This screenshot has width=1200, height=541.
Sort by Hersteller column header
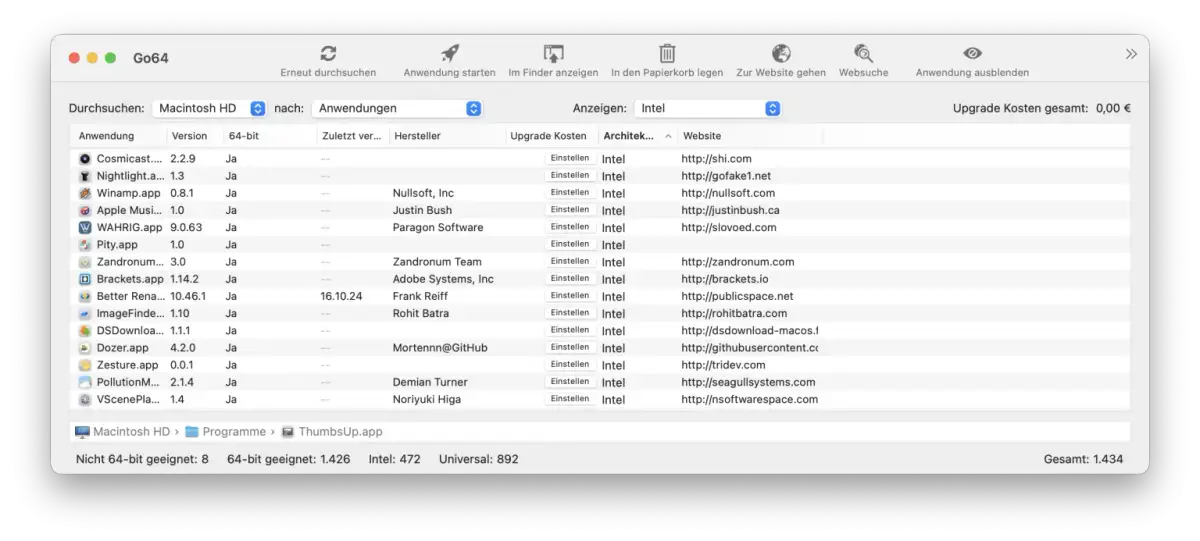417,136
